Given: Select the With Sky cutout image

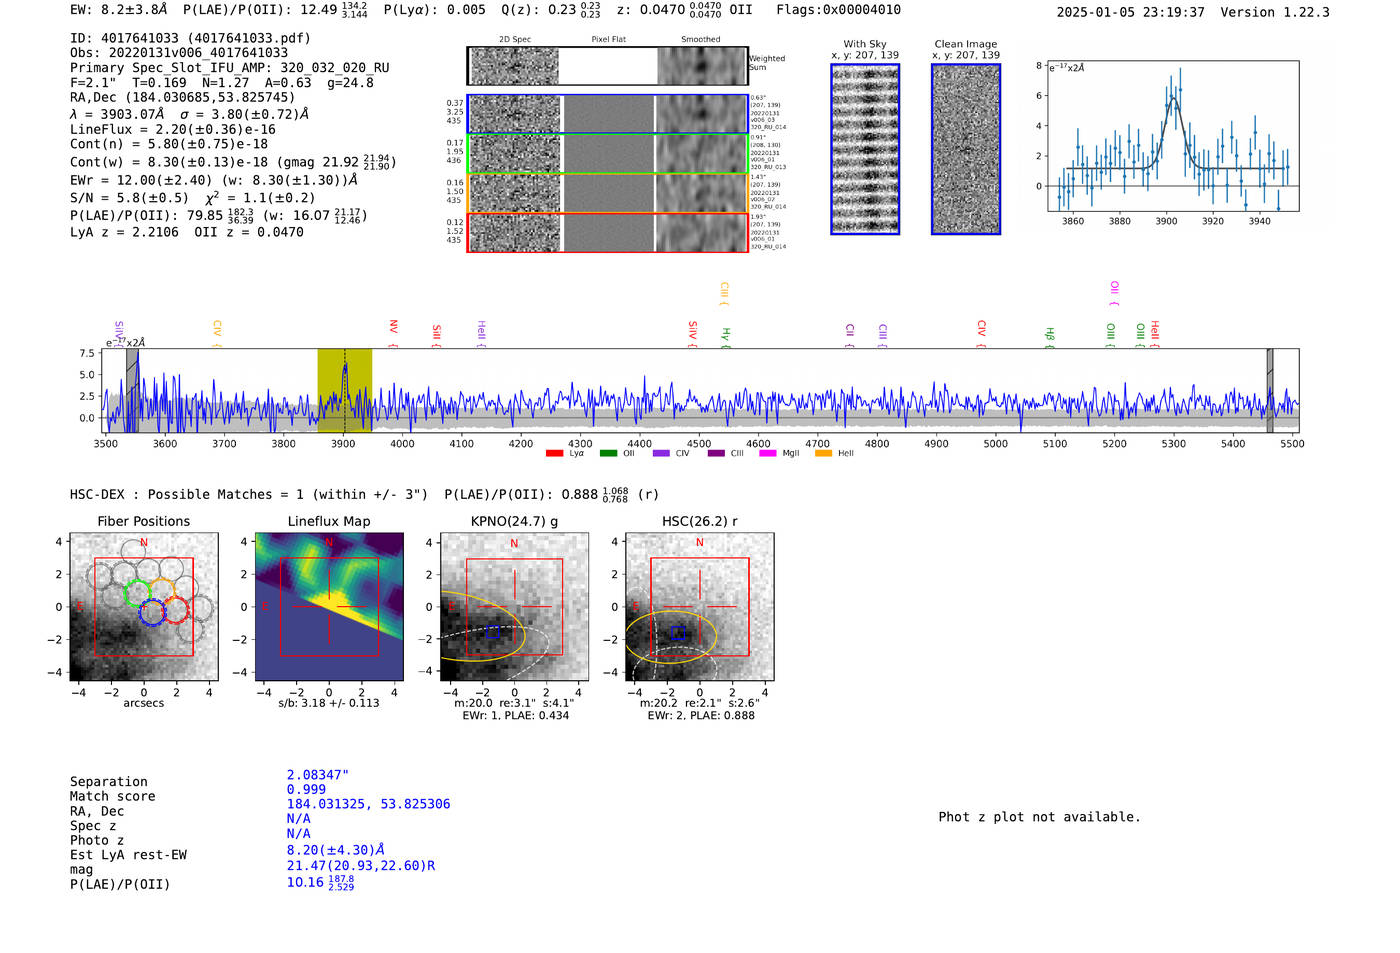Looking at the screenshot, I should (865, 149).
